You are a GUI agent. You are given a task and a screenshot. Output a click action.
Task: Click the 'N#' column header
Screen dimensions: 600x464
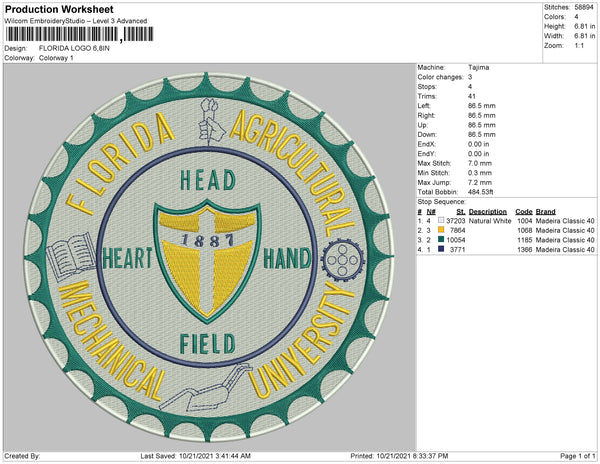[x=431, y=212]
